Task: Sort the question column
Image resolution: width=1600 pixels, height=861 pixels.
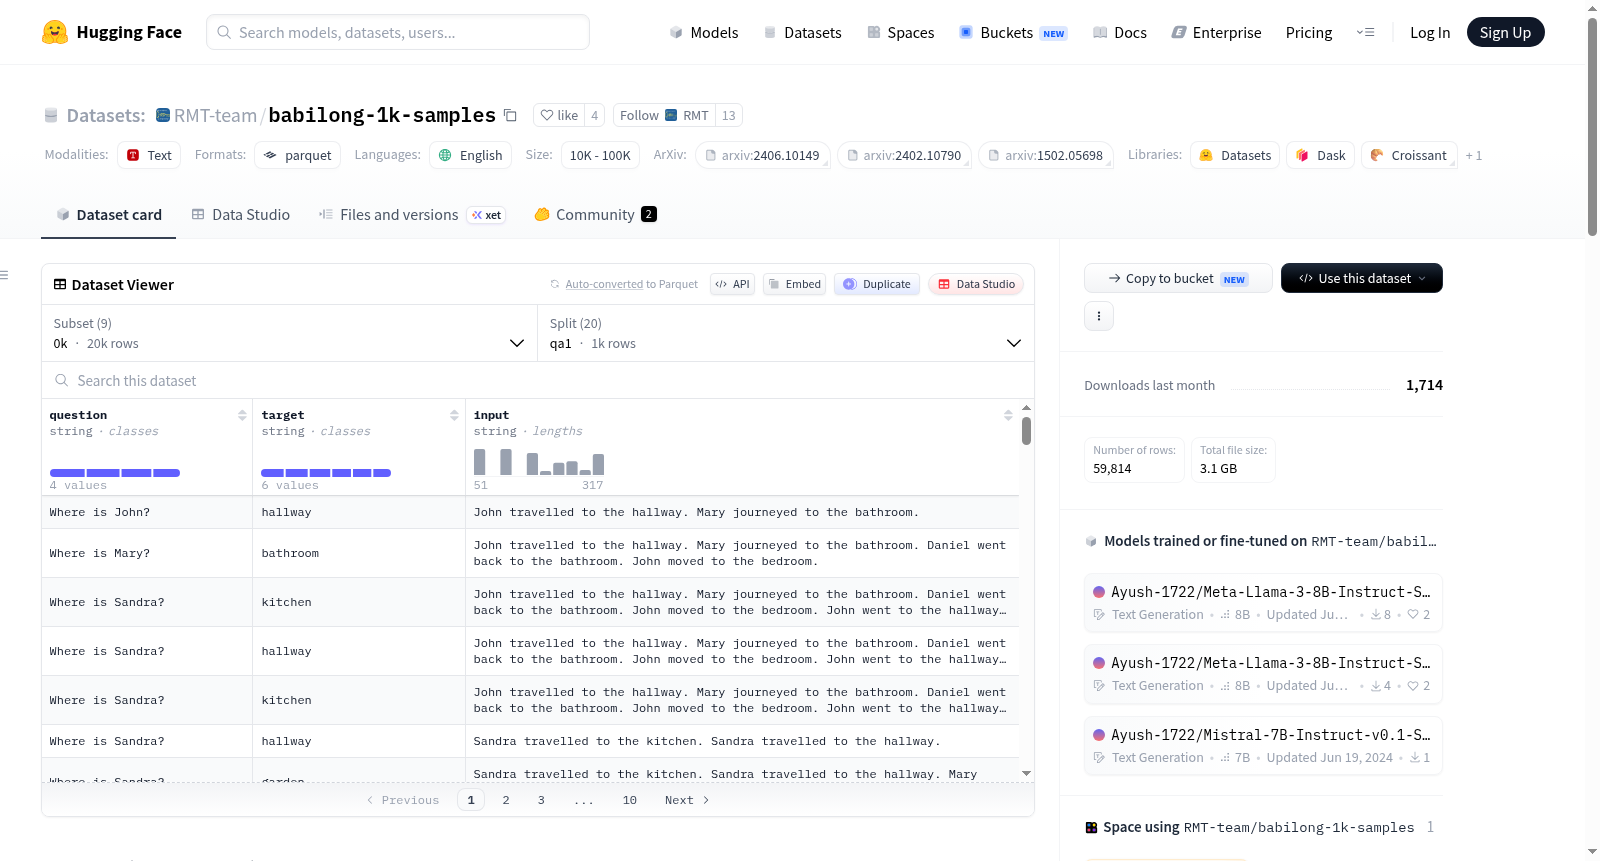Action: click(242, 415)
